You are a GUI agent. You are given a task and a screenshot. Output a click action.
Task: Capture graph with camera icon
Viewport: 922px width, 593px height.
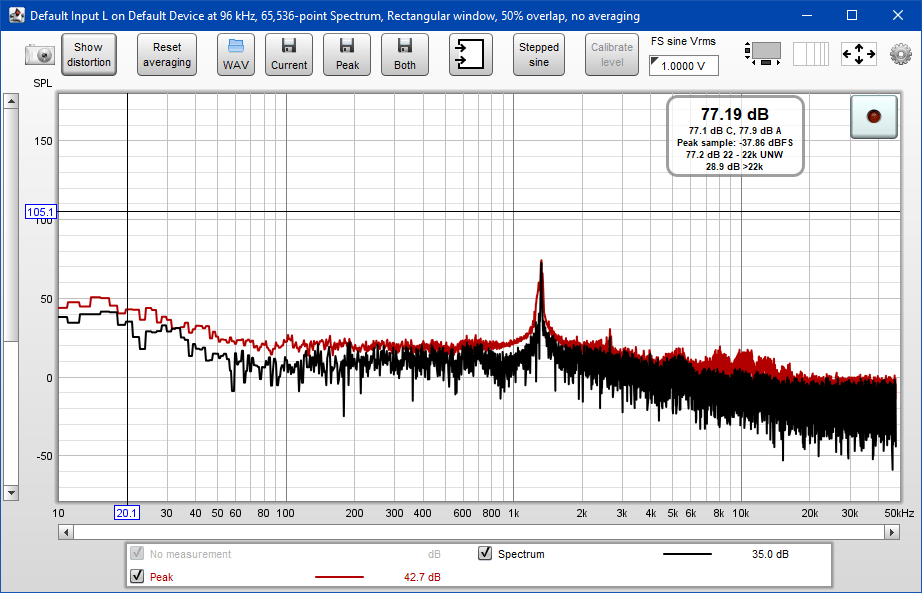[x=39, y=55]
